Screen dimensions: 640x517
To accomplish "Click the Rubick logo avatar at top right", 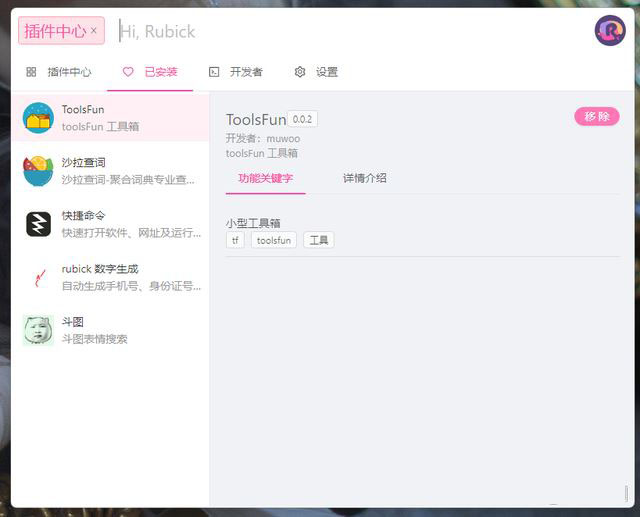I will [609, 31].
